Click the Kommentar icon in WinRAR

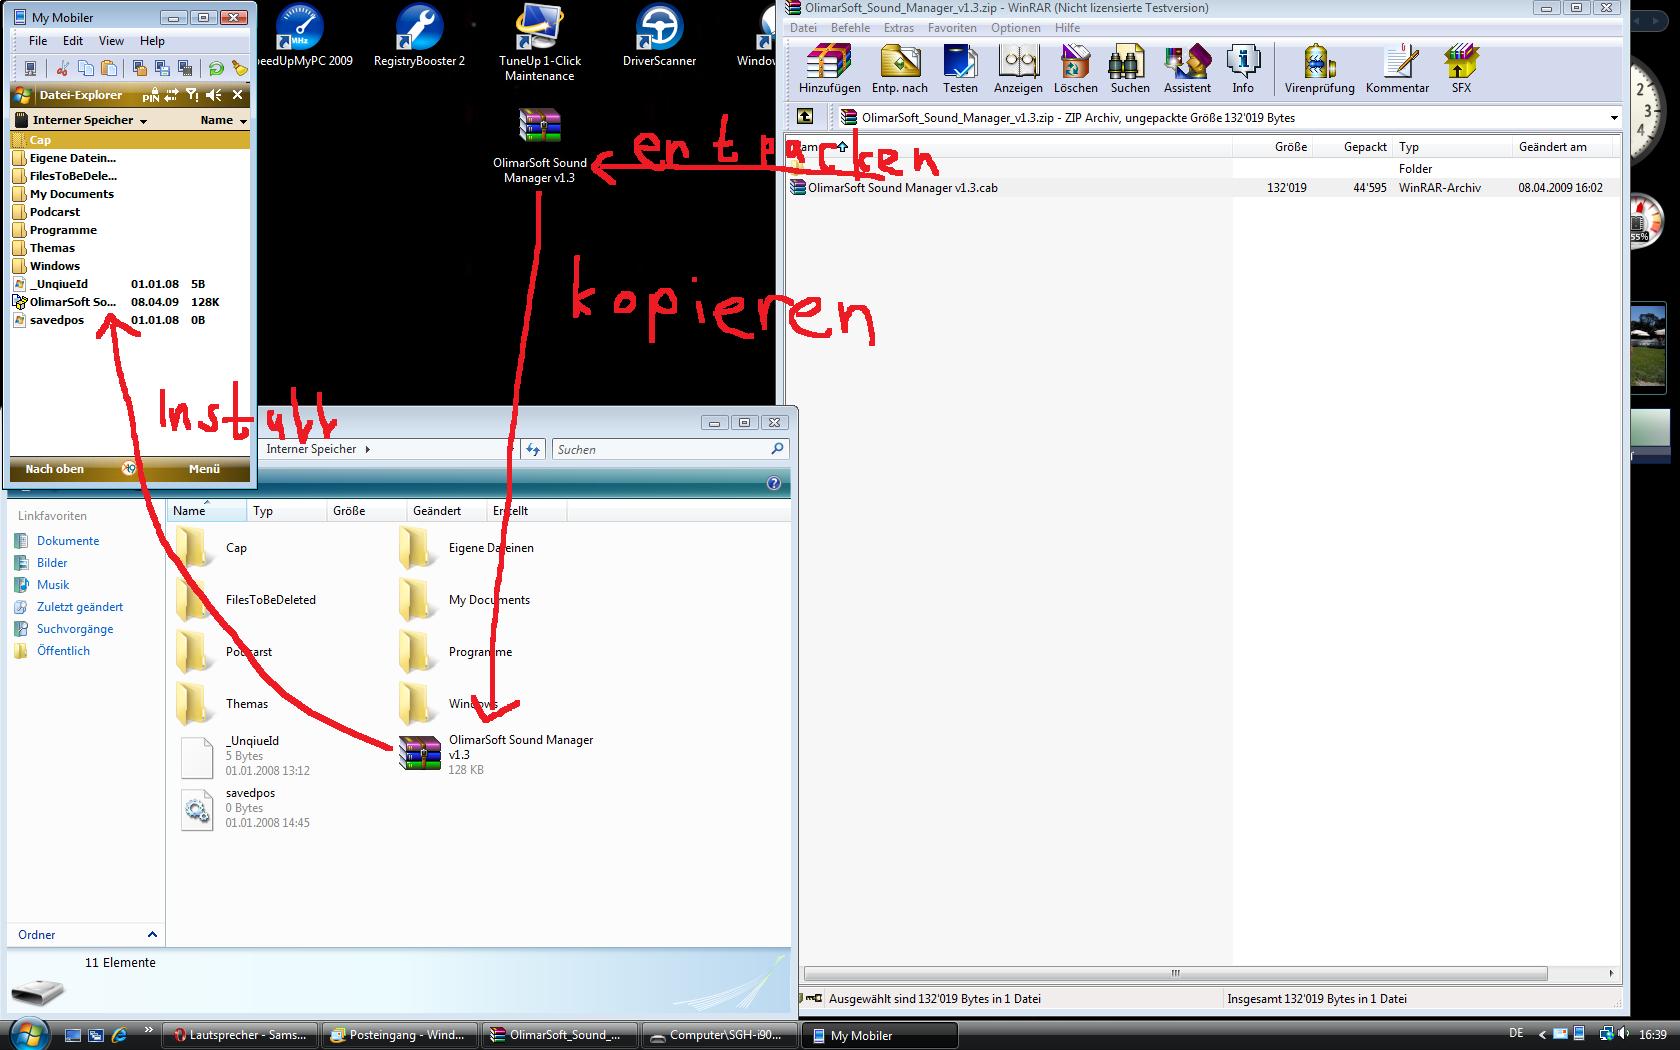(1397, 69)
